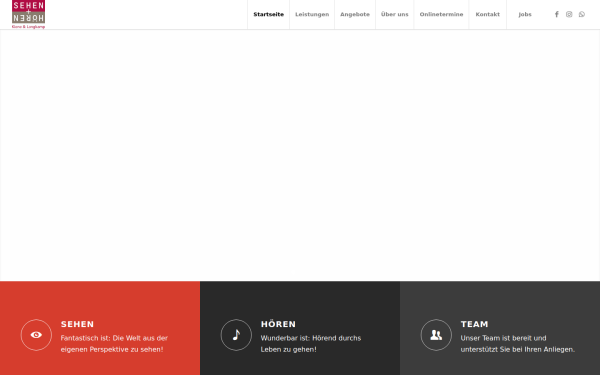
Task: Click text 'Leben zu gehen!'
Action: coord(289,349)
